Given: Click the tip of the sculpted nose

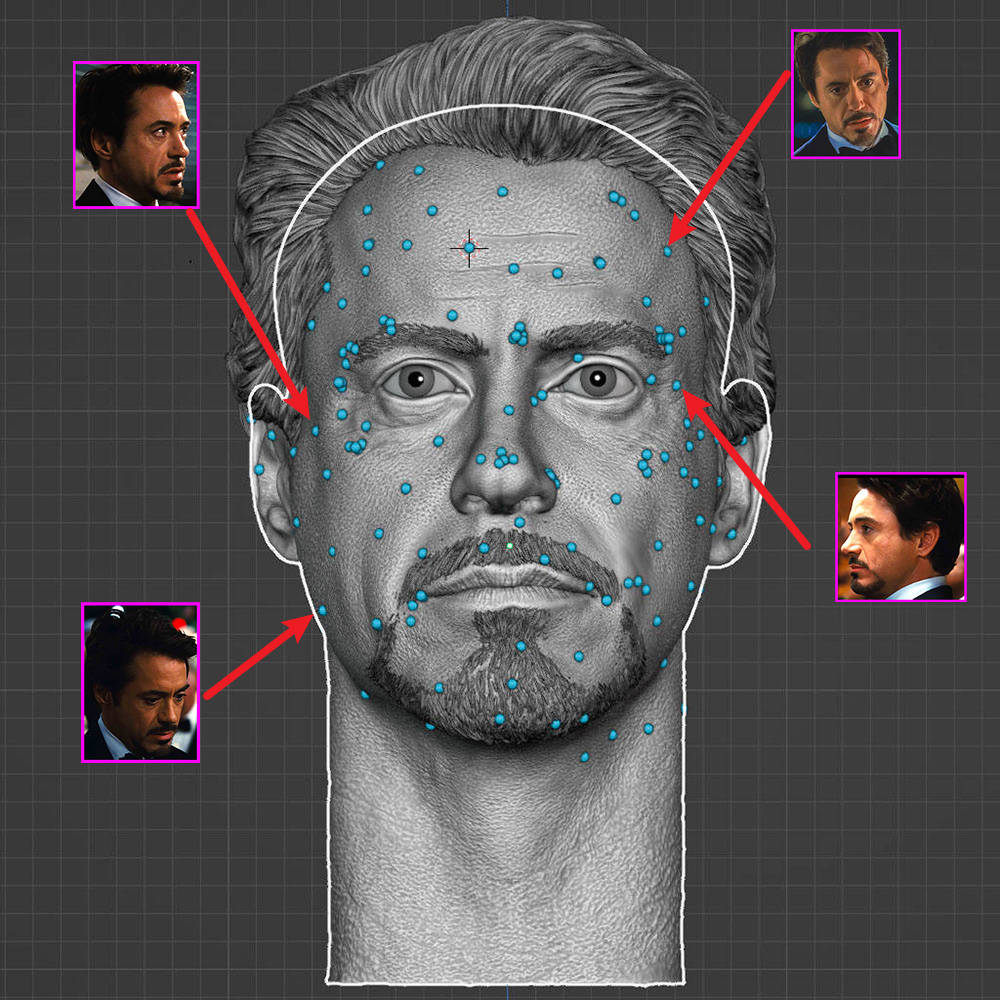Looking at the screenshot, I should coord(505,488).
